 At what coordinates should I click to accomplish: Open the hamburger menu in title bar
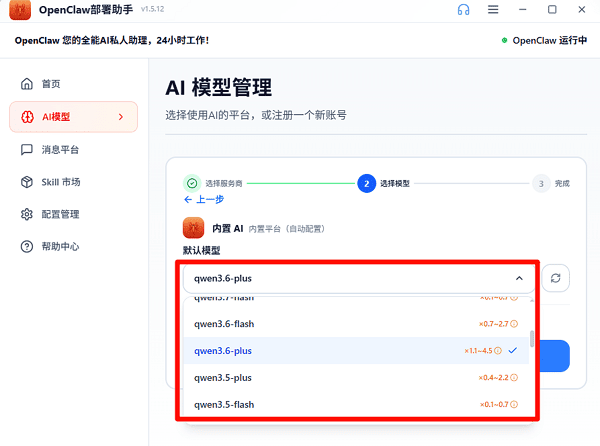493,10
